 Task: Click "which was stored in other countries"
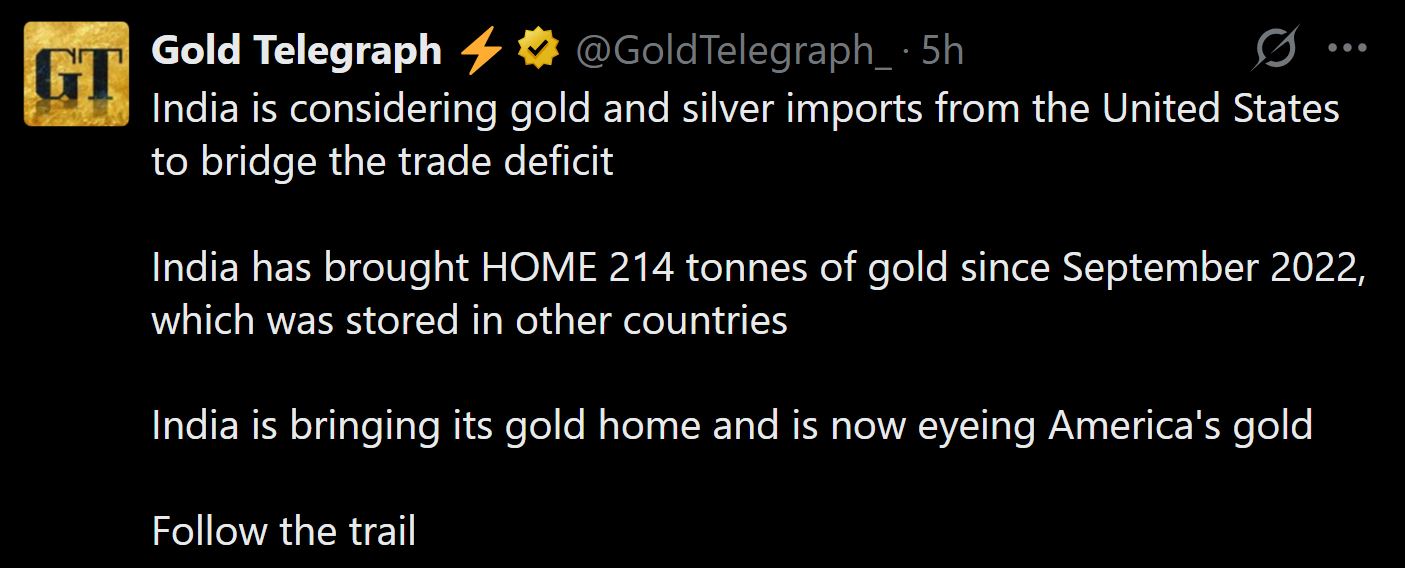469,321
